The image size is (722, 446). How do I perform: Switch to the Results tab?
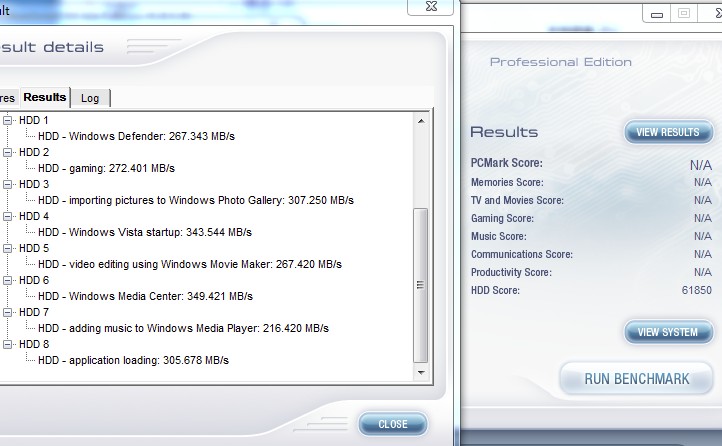click(45, 97)
